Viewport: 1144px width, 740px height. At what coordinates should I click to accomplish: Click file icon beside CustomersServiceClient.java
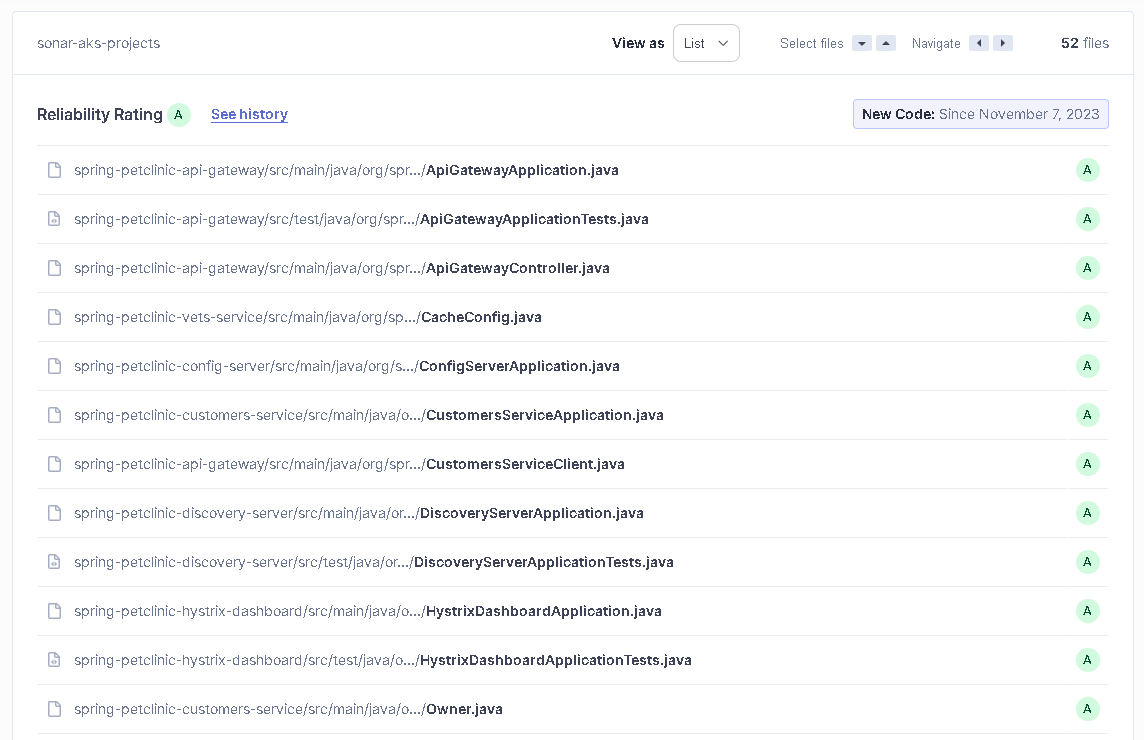click(x=54, y=463)
